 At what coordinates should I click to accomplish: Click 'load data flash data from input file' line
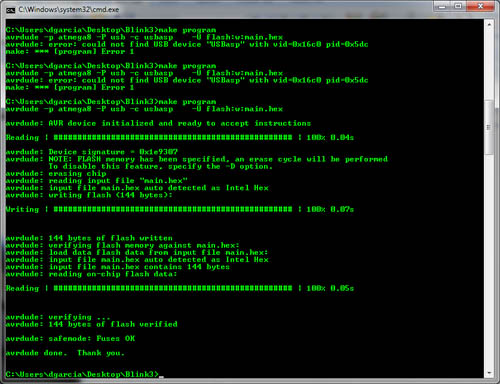click(x=137, y=252)
